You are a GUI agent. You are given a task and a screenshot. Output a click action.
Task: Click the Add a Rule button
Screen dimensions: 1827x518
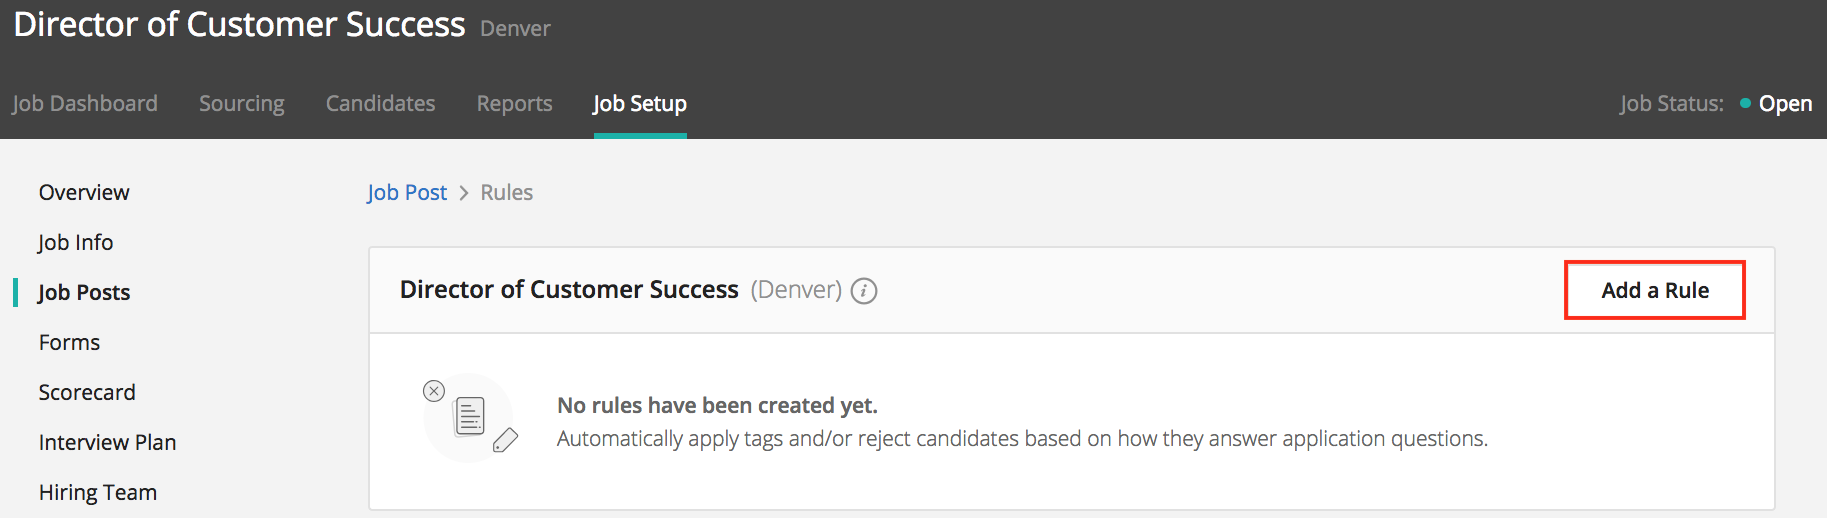1654,290
